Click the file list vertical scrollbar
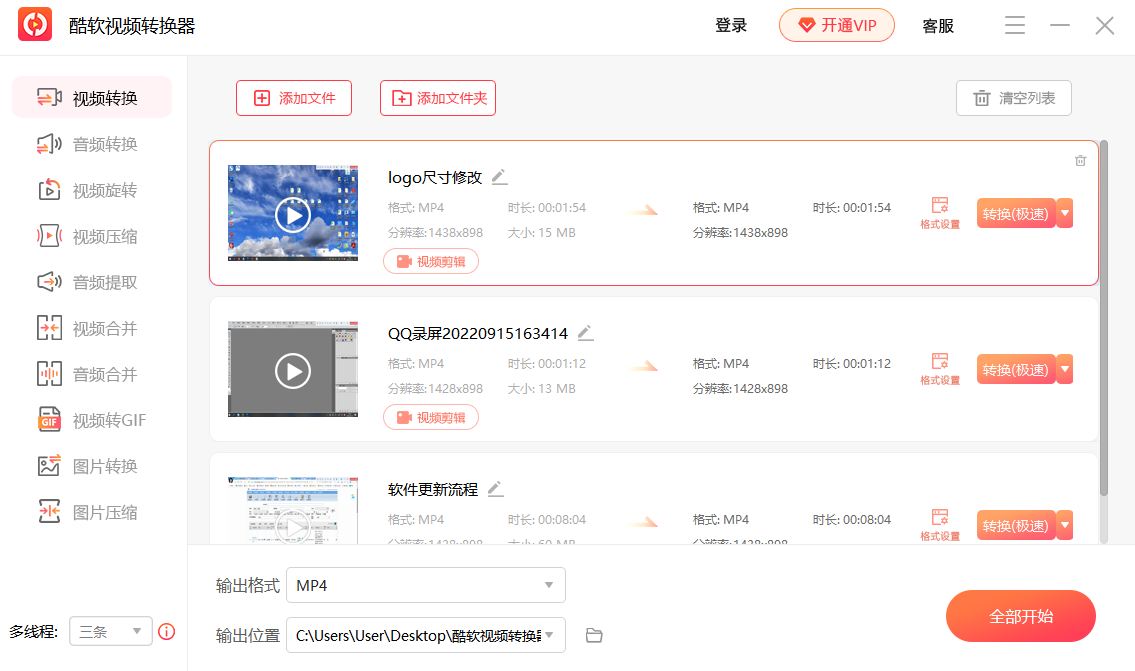This screenshot has width=1135, height=671. (x=1103, y=318)
